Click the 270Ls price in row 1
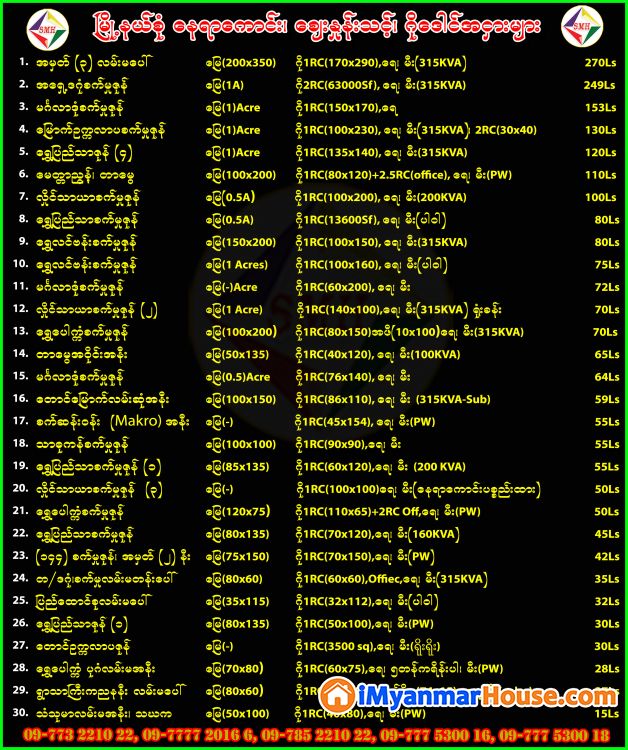The width and height of the screenshot is (628, 750). (x=600, y=61)
